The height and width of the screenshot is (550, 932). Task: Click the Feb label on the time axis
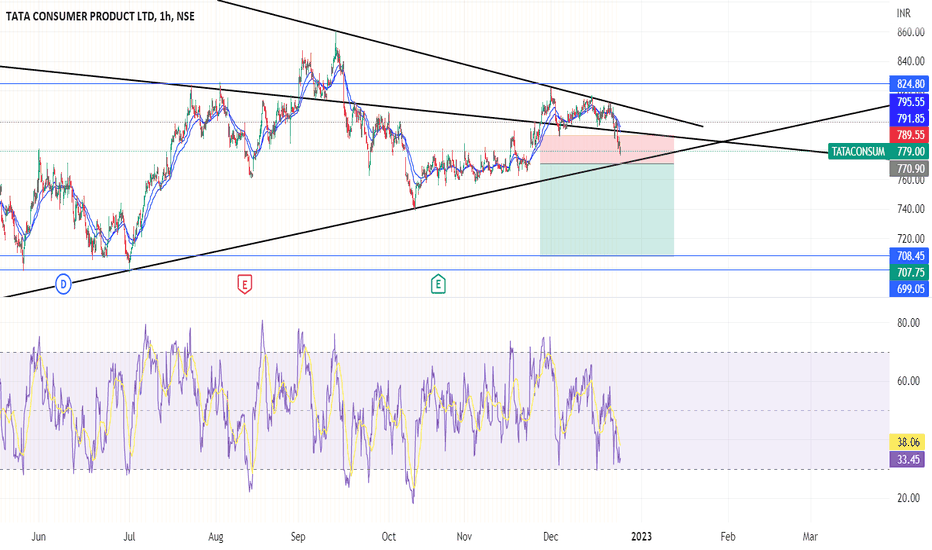(x=728, y=536)
